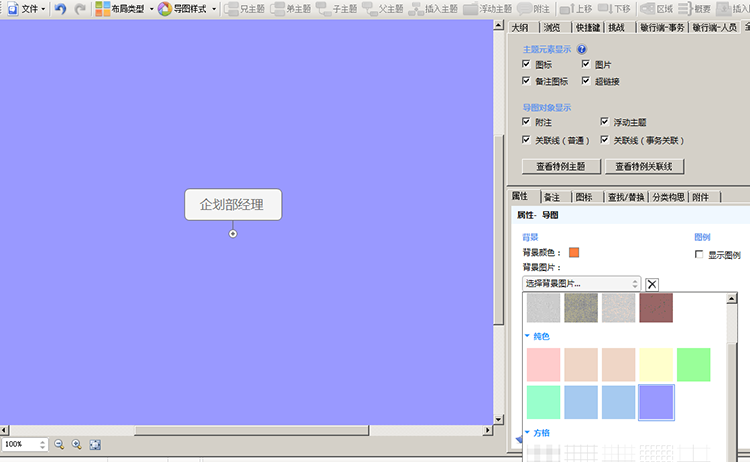
Task: Click the redo arrow icon
Action: [x=80, y=8]
